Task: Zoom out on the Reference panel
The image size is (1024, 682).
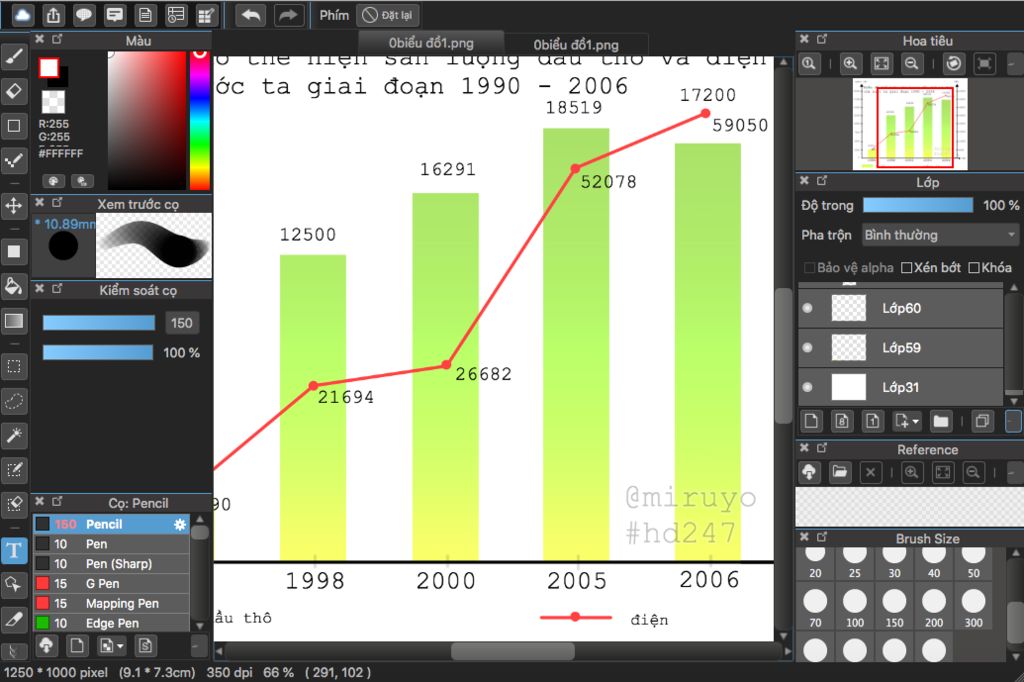Action: click(973, 472)
